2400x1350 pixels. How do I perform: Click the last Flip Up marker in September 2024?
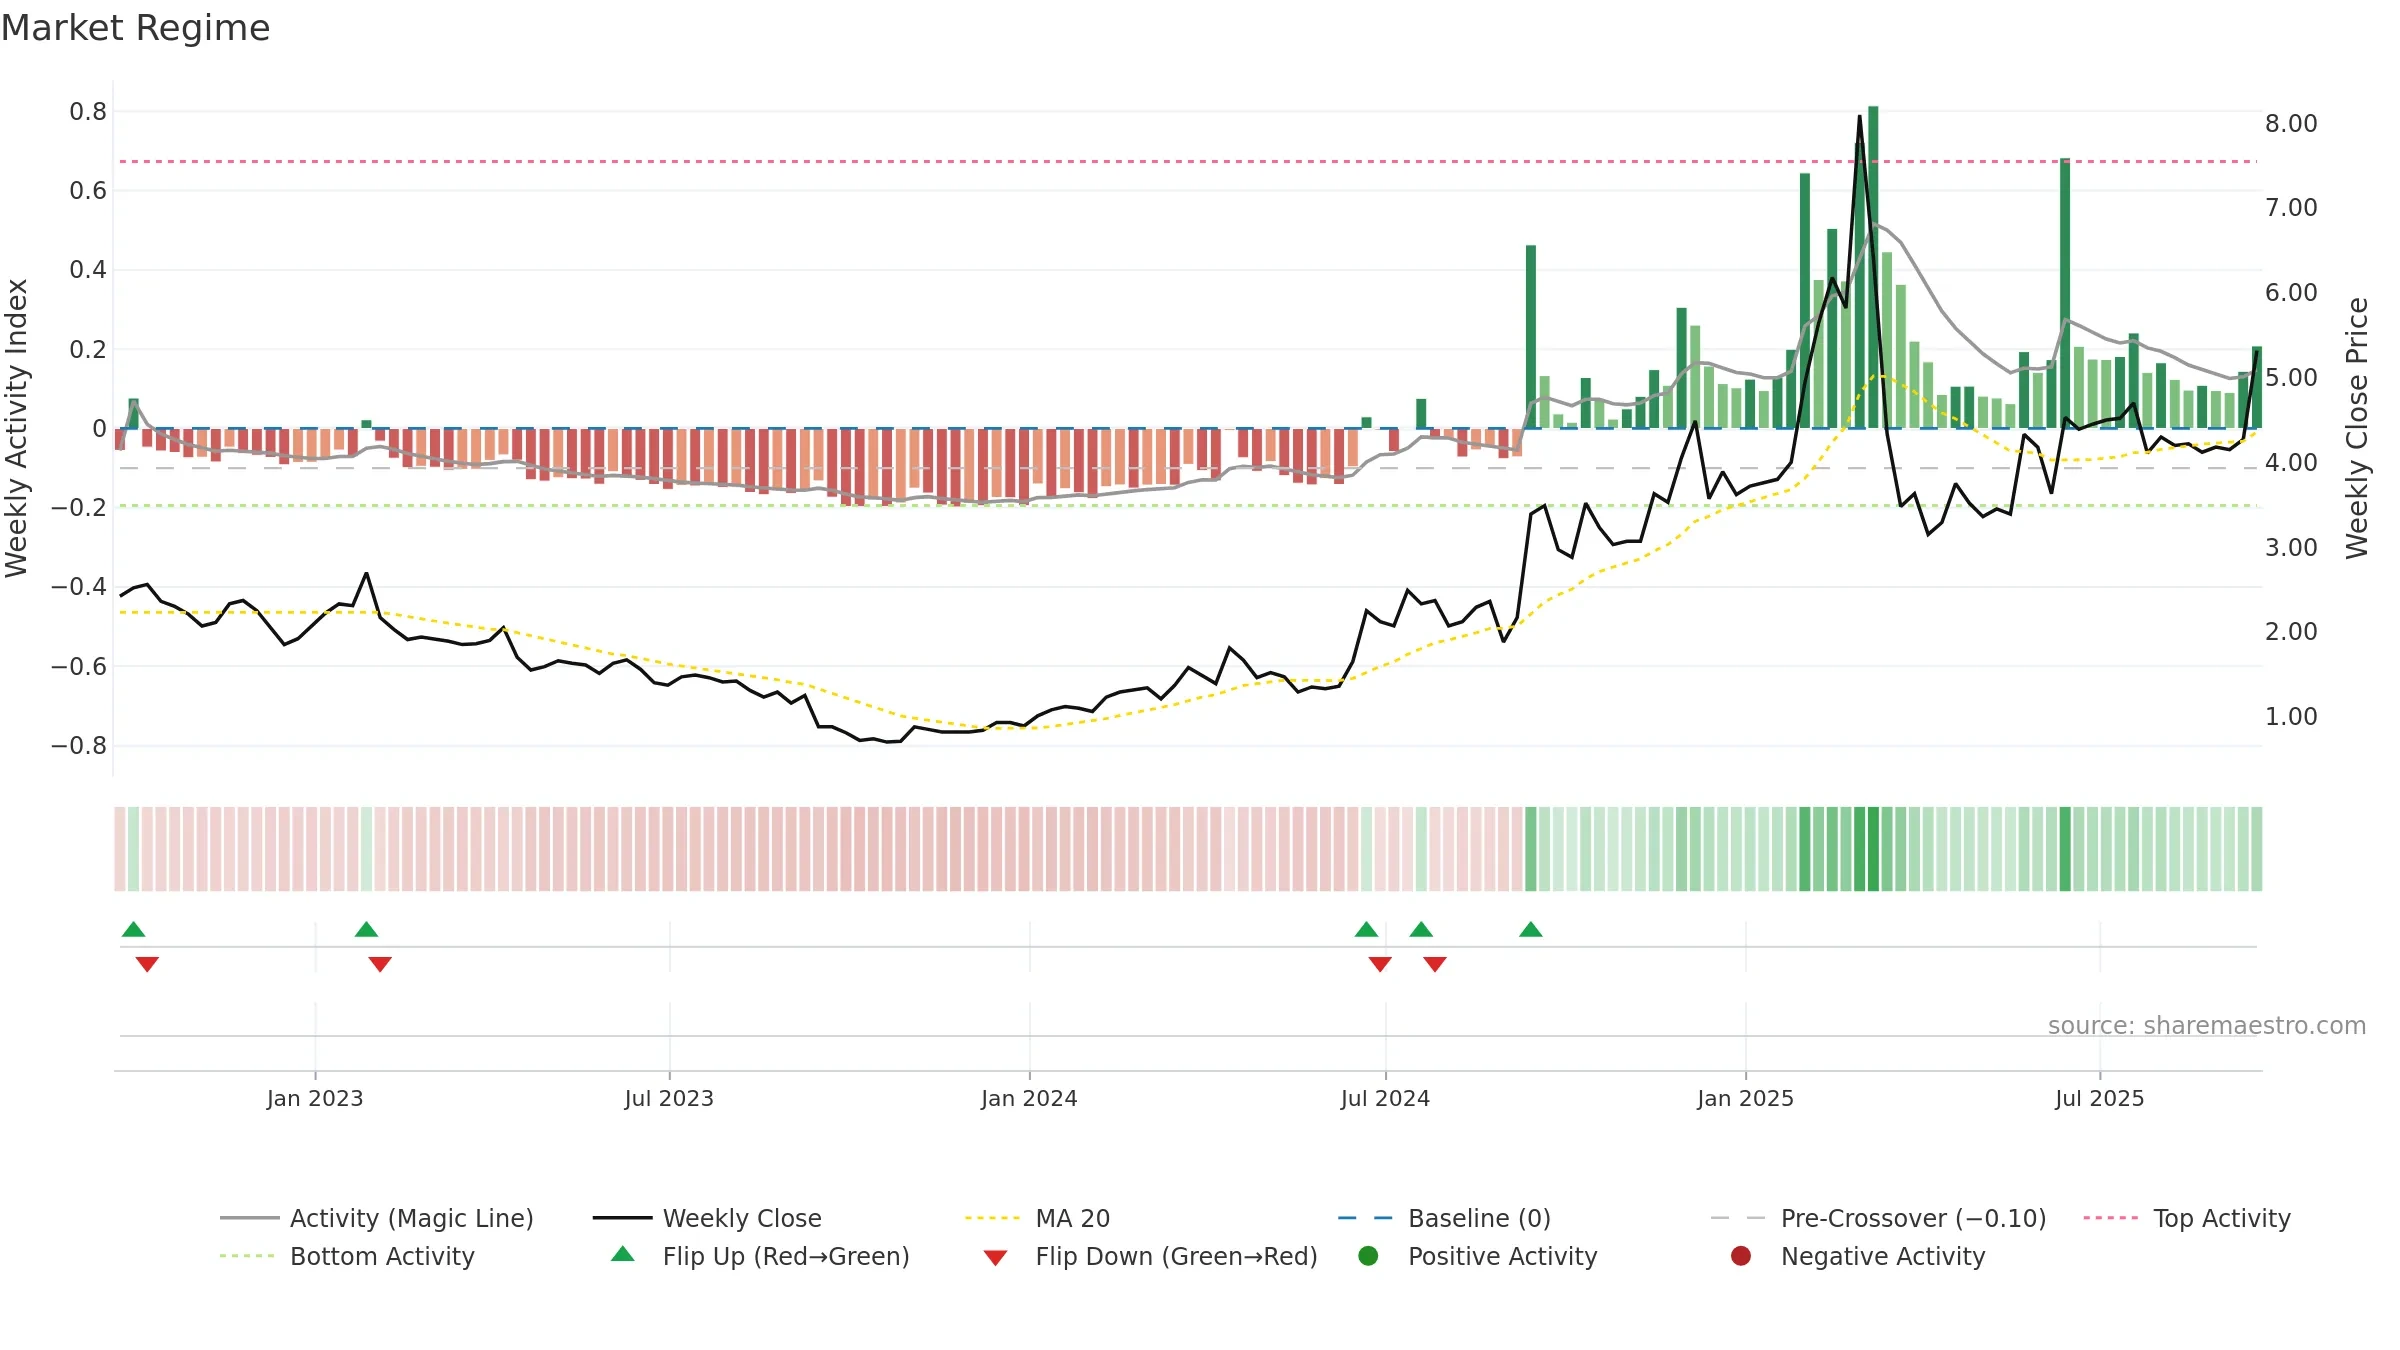coord(1531,929)
